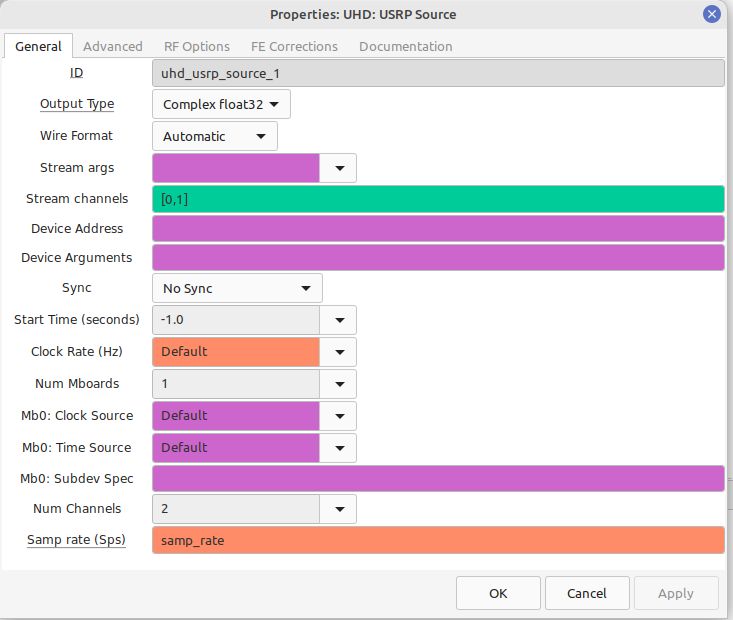Click the Start Time field showing -1.0
Viewport: 733px width, 620px height.
[236, 320]
